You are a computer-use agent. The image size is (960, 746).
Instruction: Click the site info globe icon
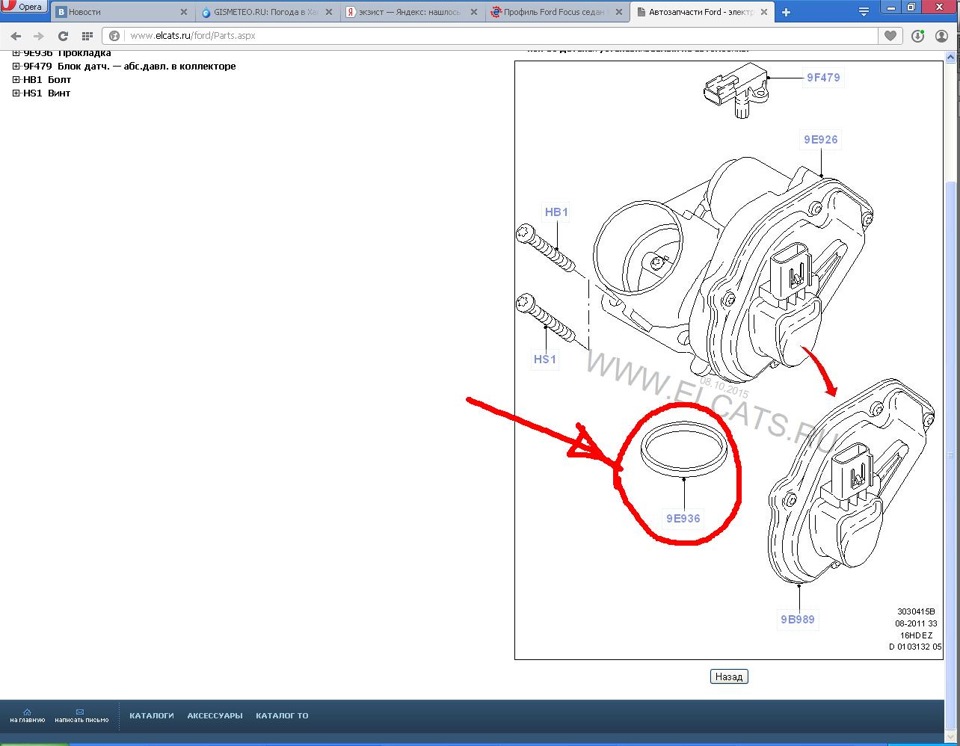(114, 36)
